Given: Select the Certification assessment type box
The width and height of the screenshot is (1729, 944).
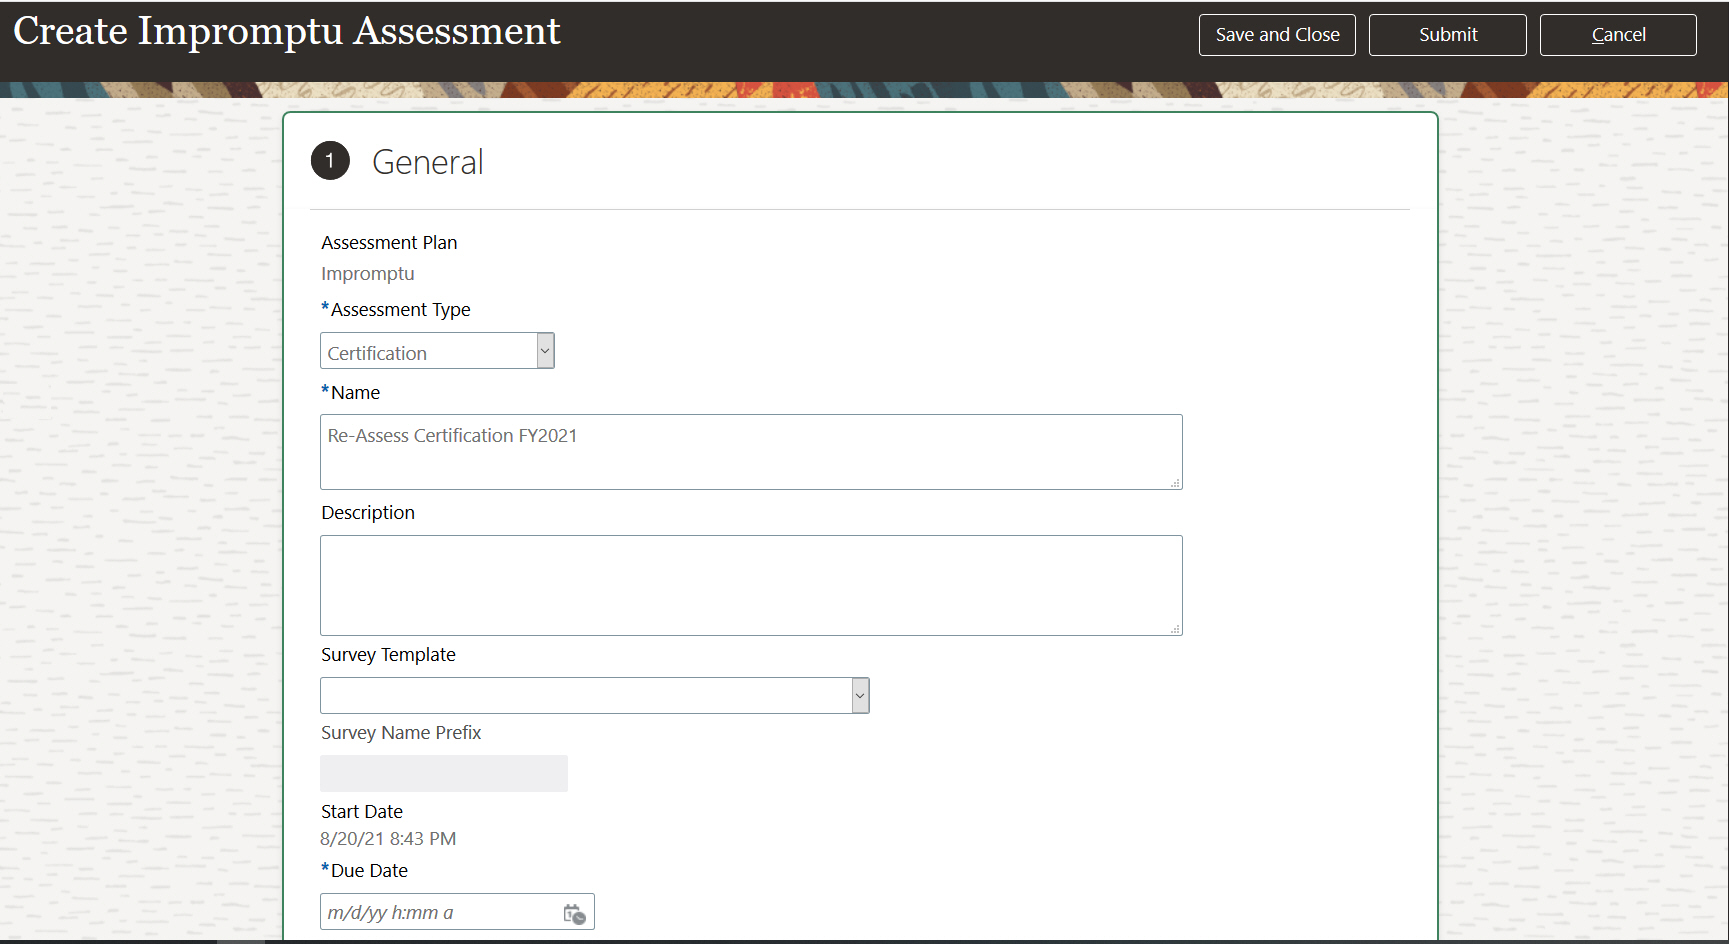Looking at the screenshot, I should coord(429,352).
